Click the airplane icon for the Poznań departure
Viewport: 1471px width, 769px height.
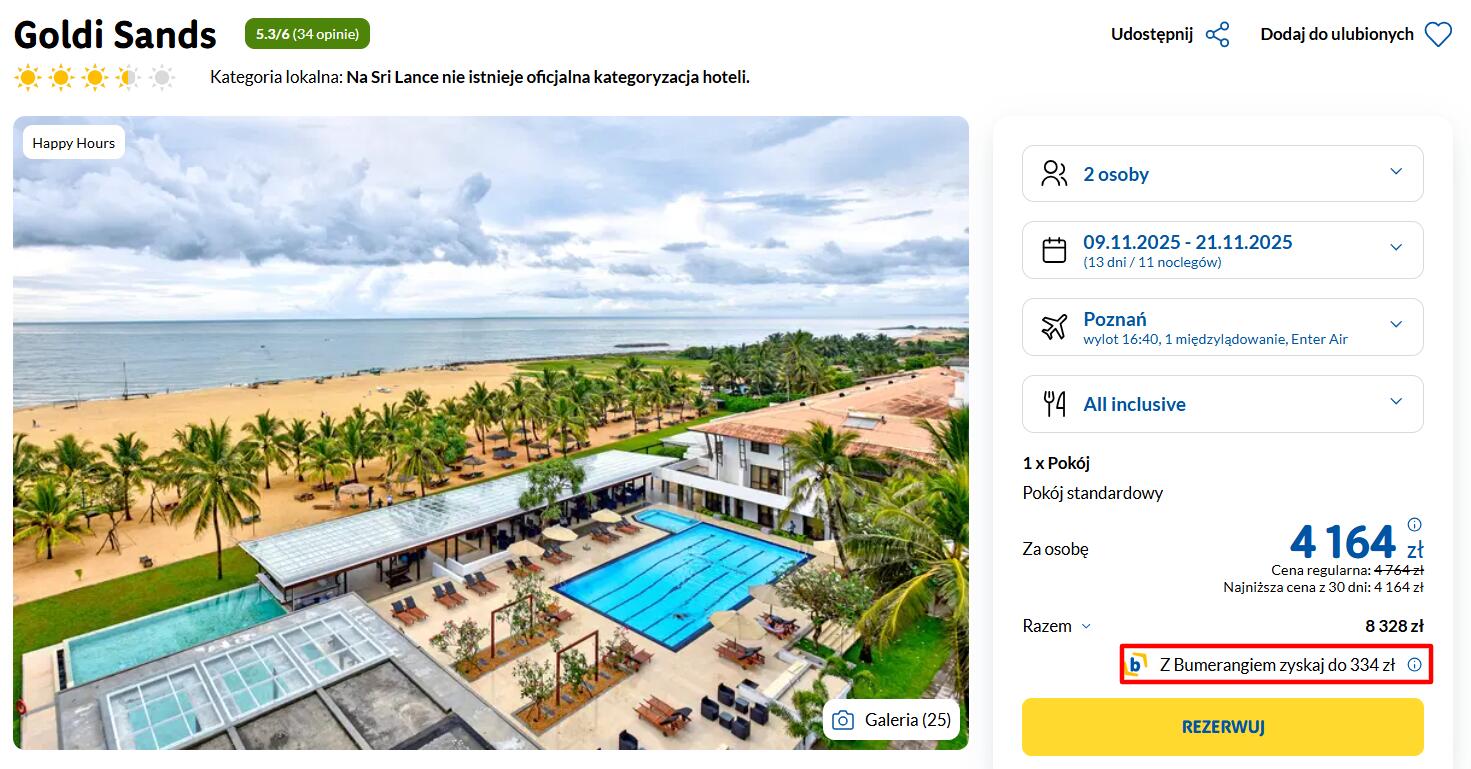tap(1054, 326)
